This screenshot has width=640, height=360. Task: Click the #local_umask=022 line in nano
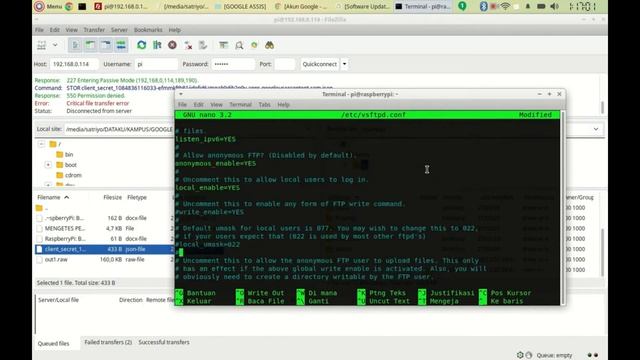tap(208, 244)
